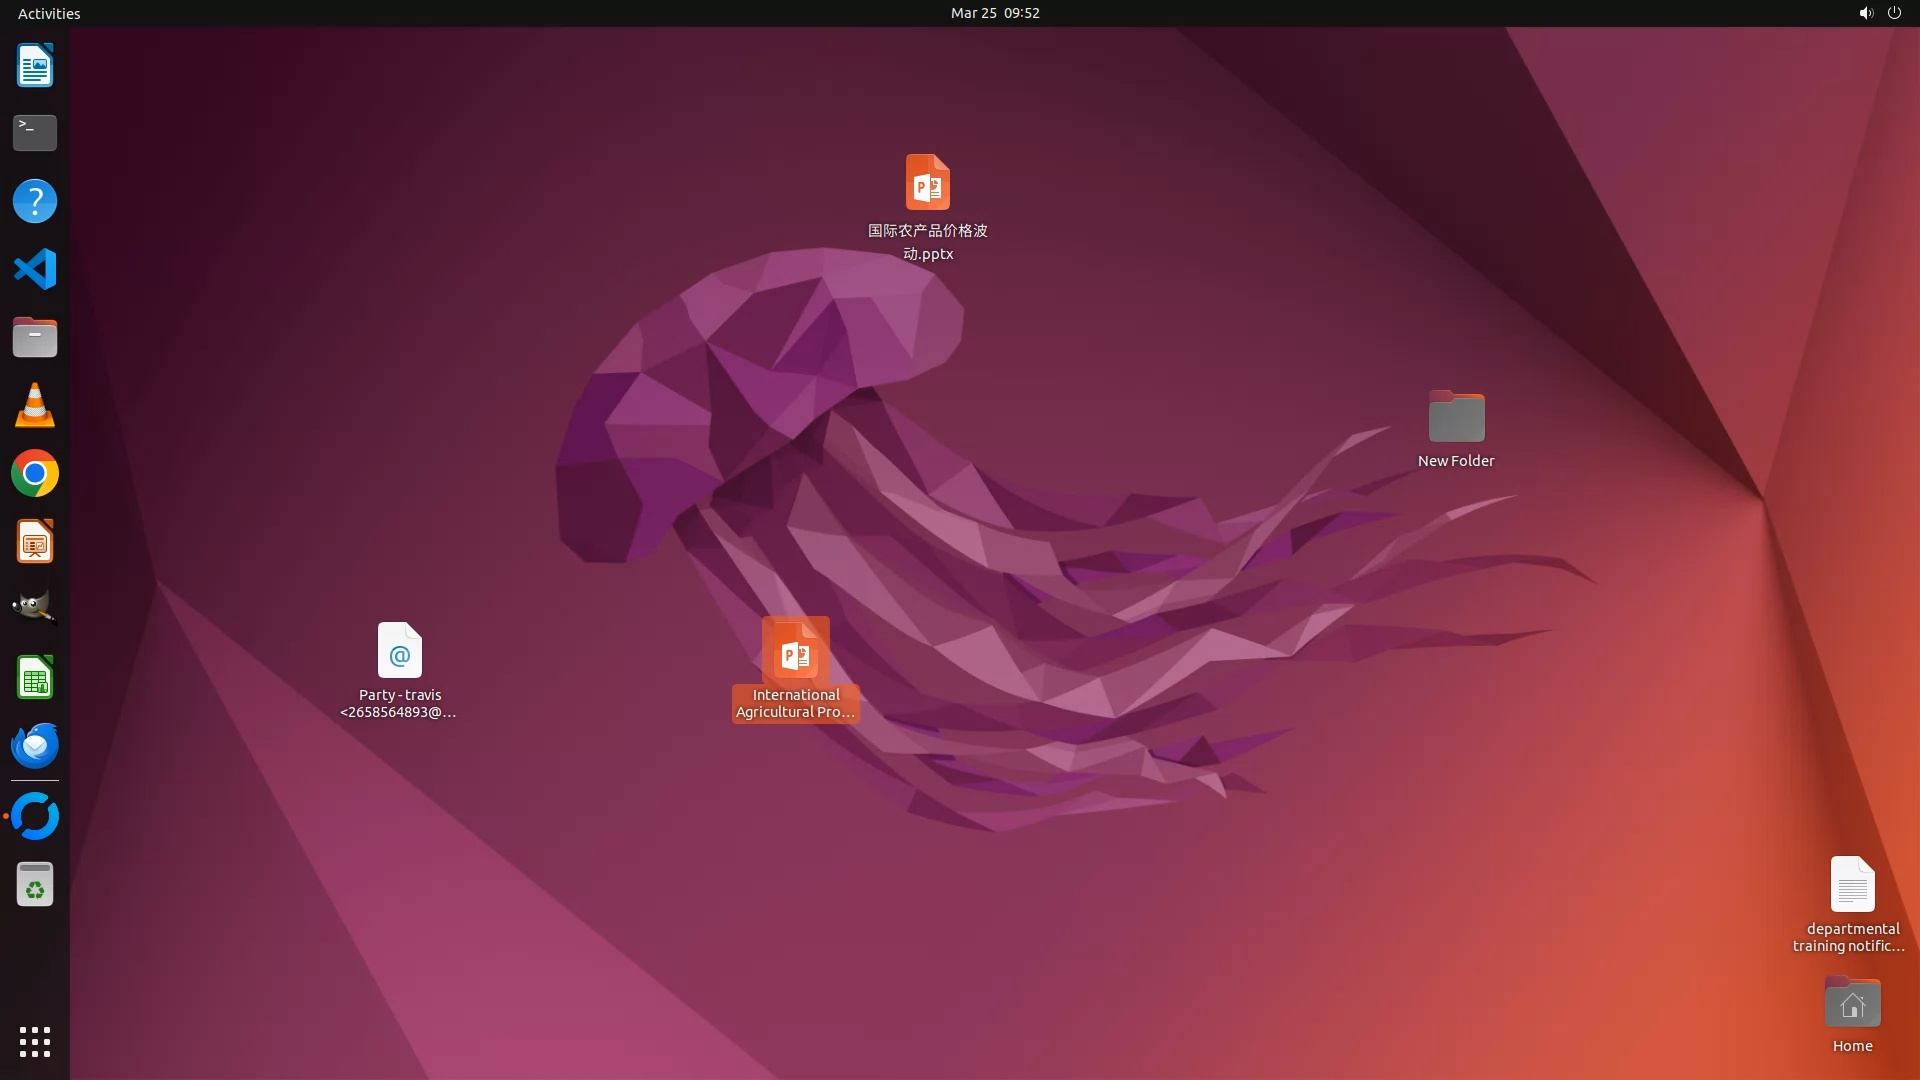Open the GIMP image editor

point(35,609)
